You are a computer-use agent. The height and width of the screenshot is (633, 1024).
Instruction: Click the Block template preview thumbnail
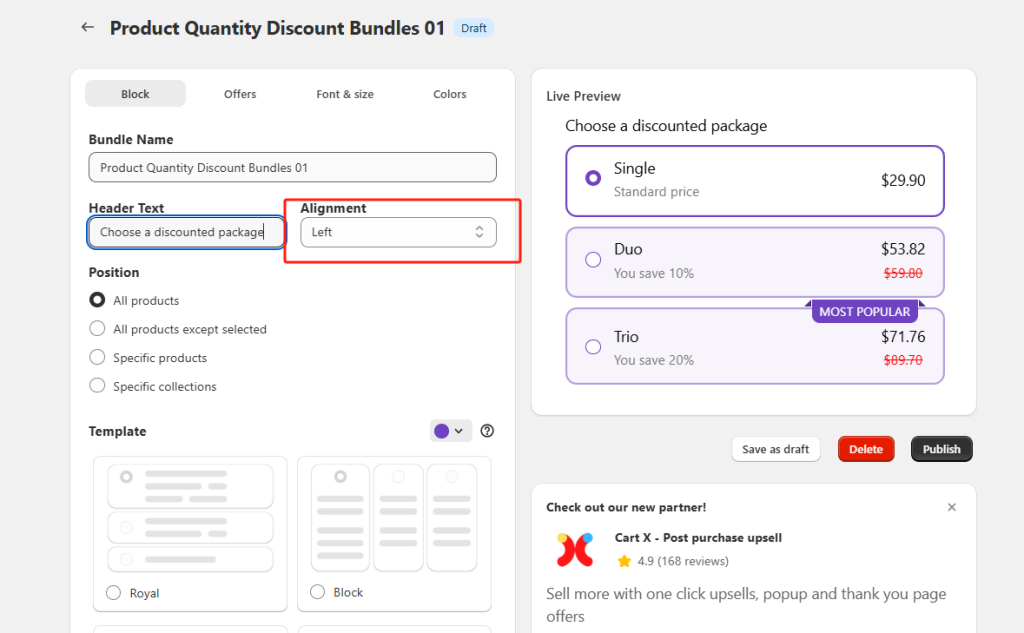click(x=394, y=515)
